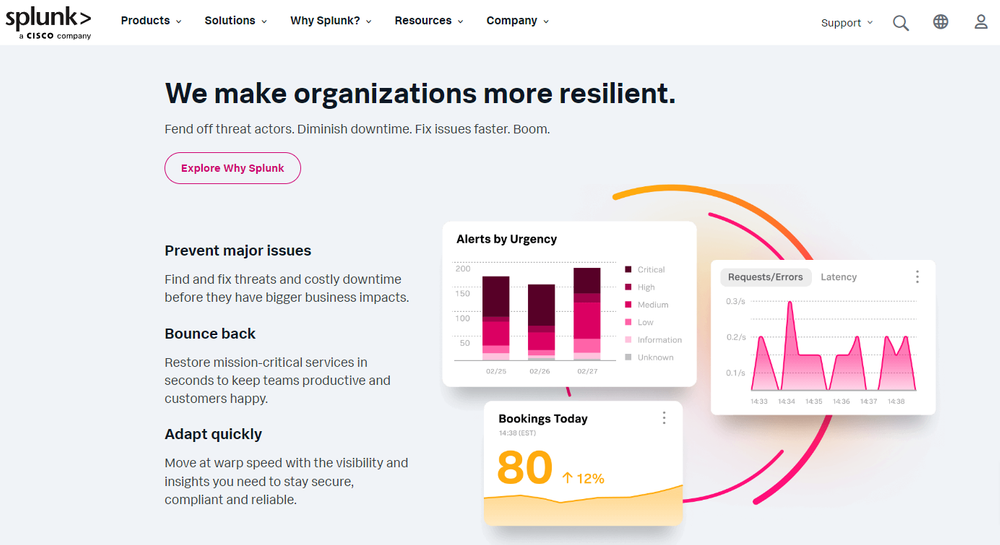Click the Explore Why Splunk button
Image resolution: width=1000 pixels, height=545 pixels.
coord(232,168)
